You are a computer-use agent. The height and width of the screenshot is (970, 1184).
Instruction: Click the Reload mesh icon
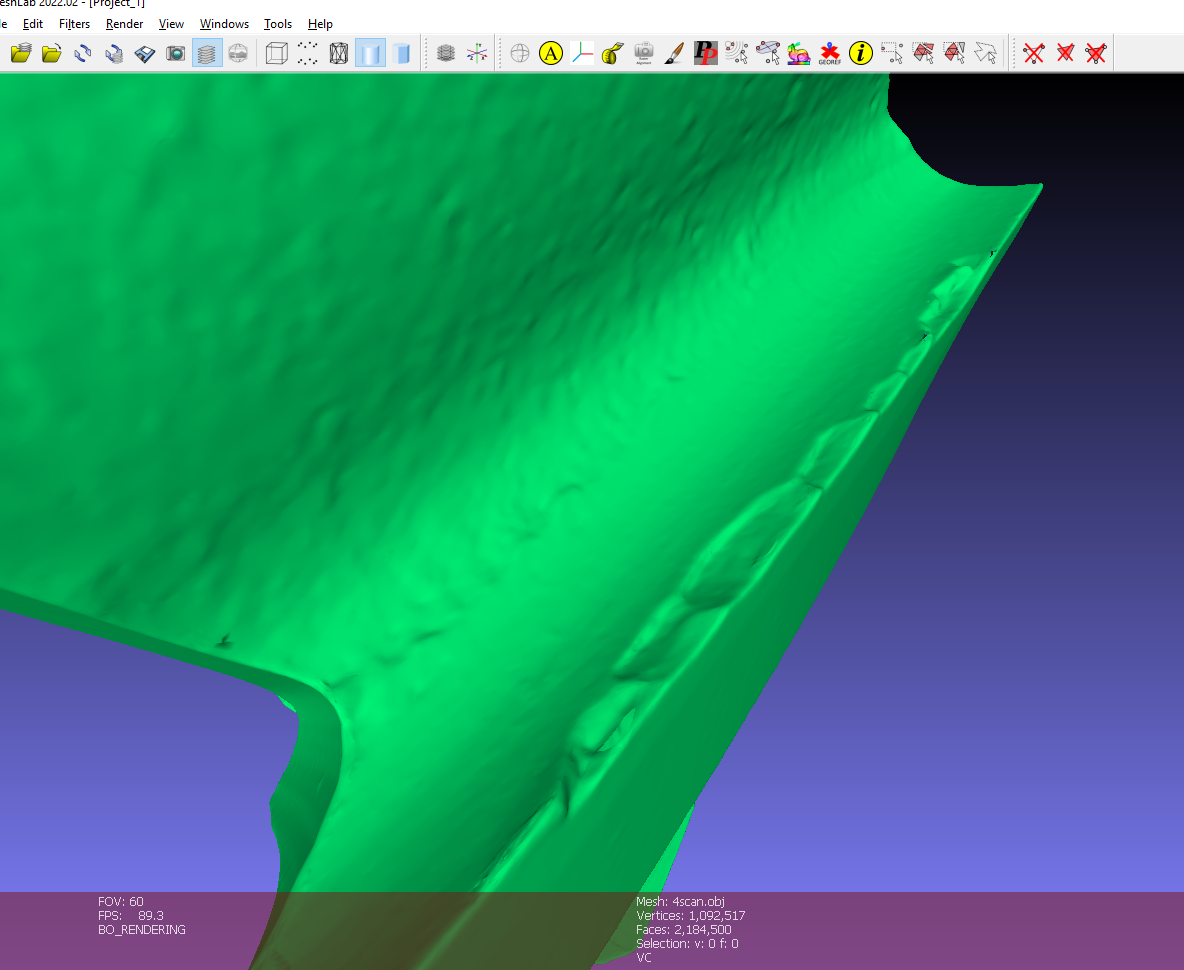(x=83, y=53)
